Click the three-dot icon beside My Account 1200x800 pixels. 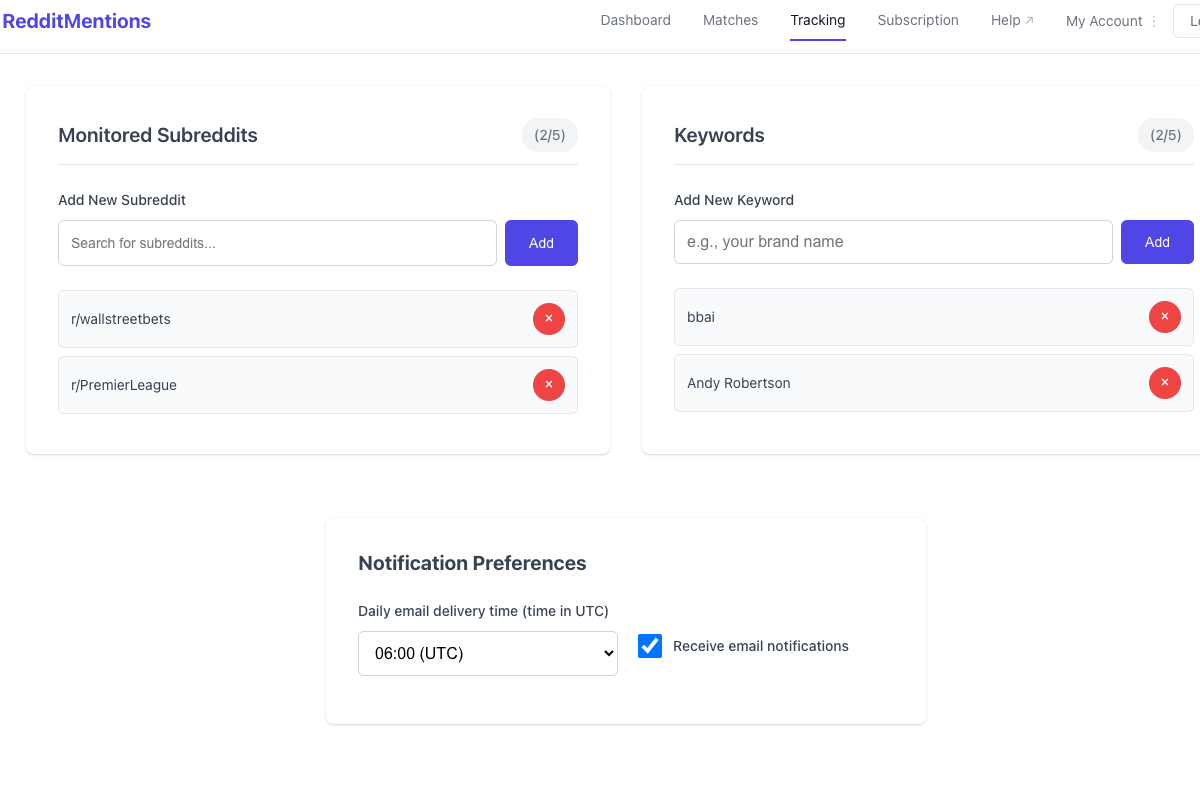(x=1154, y=22)
